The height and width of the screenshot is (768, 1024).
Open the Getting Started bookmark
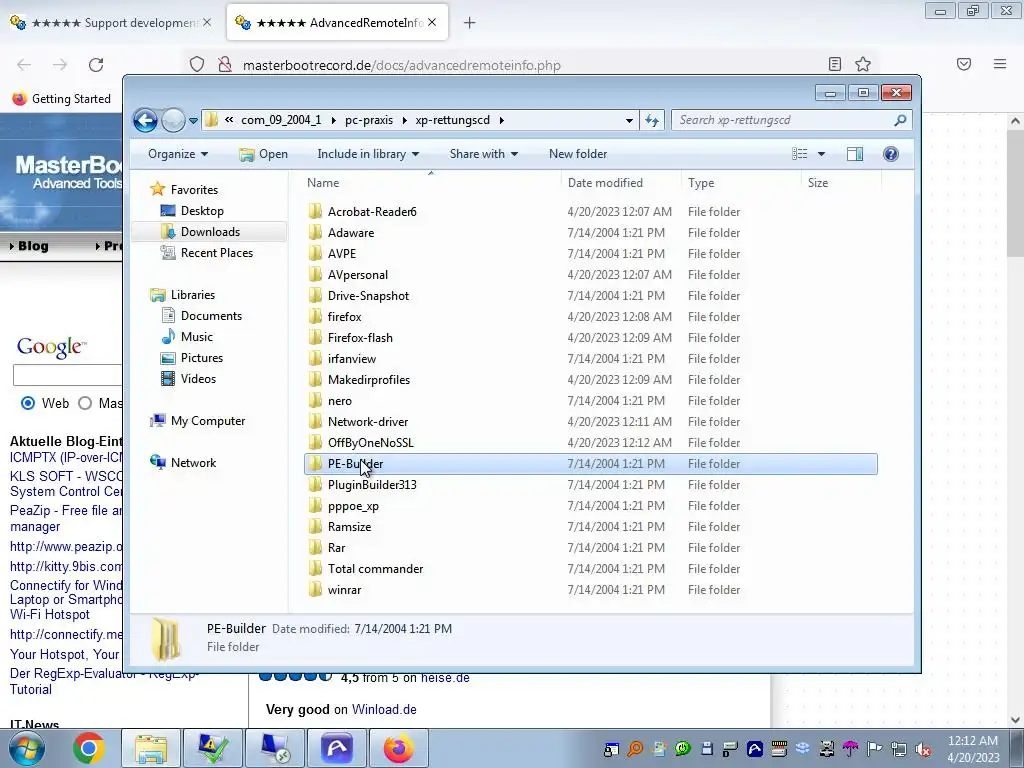click(x=61, y=99)
